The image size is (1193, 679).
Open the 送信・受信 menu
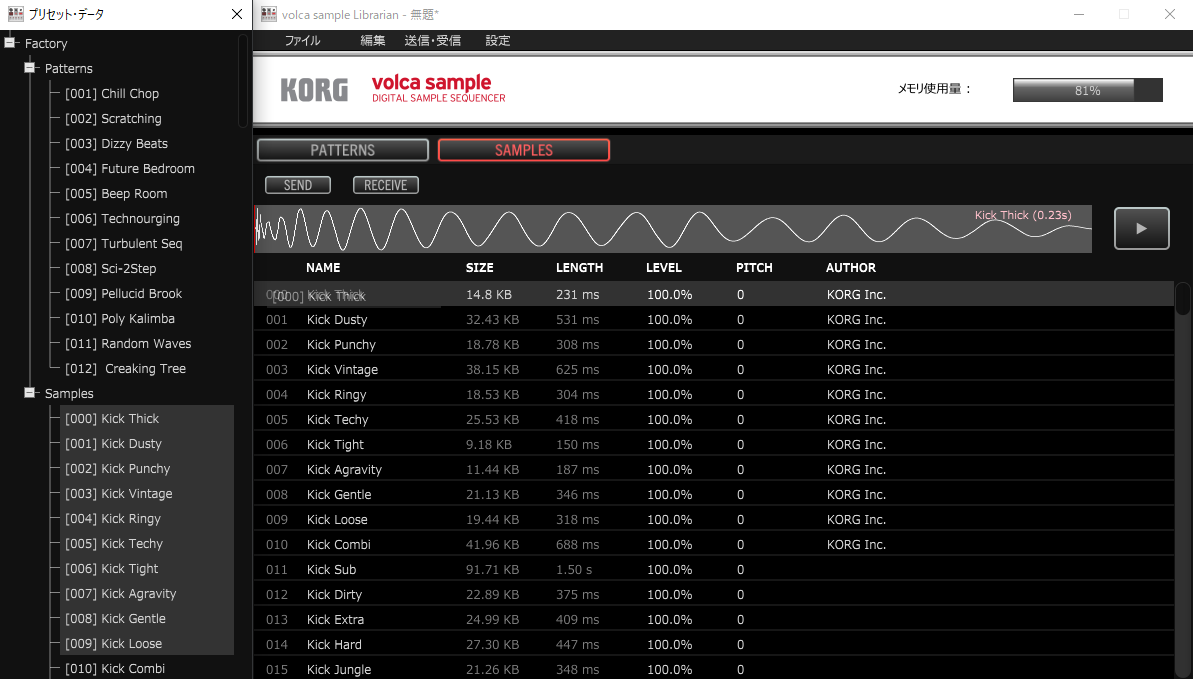[x=432, y=40]
